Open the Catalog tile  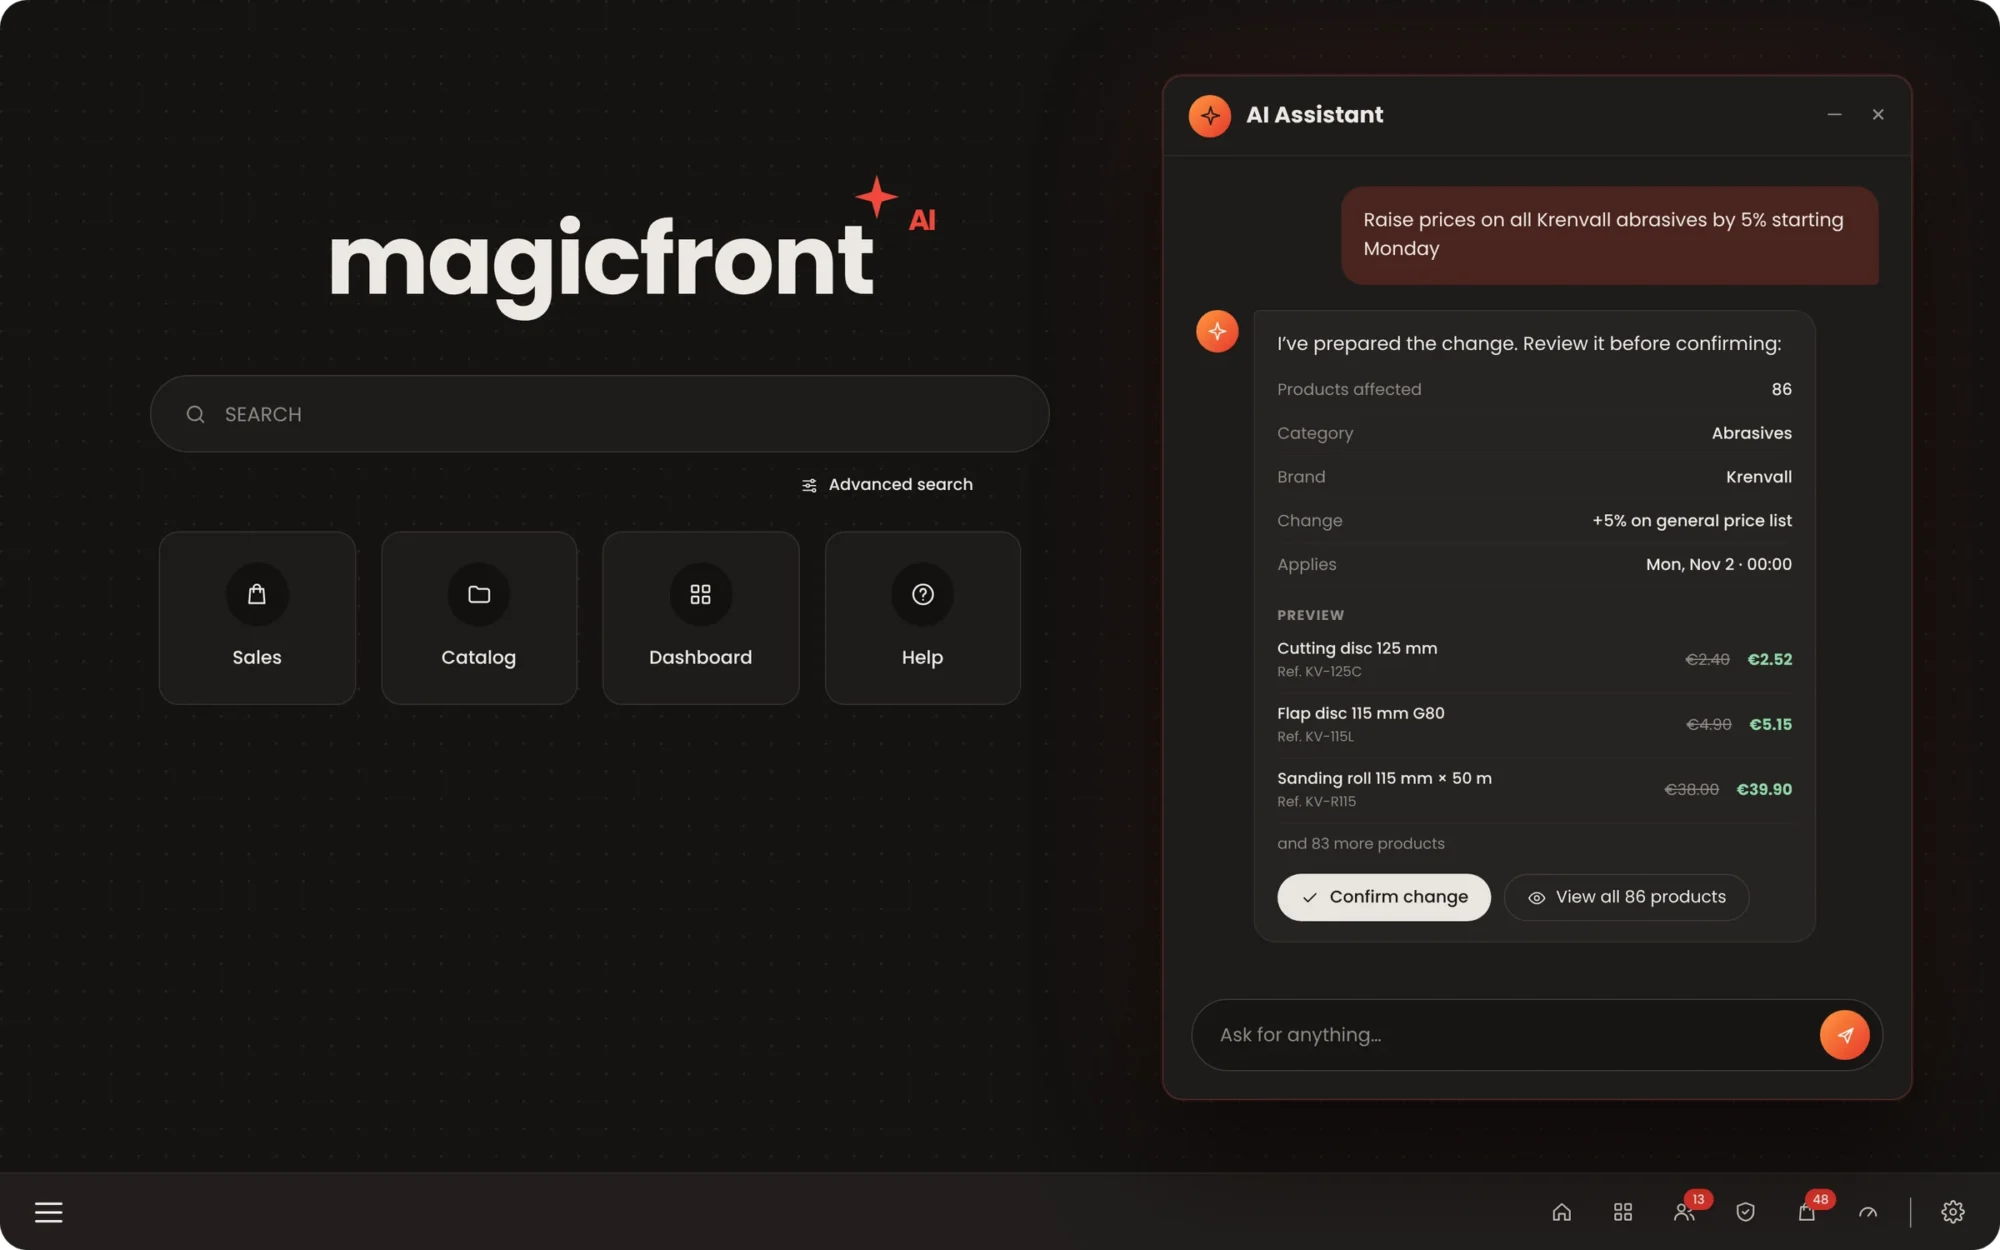[x=479, y=618]
